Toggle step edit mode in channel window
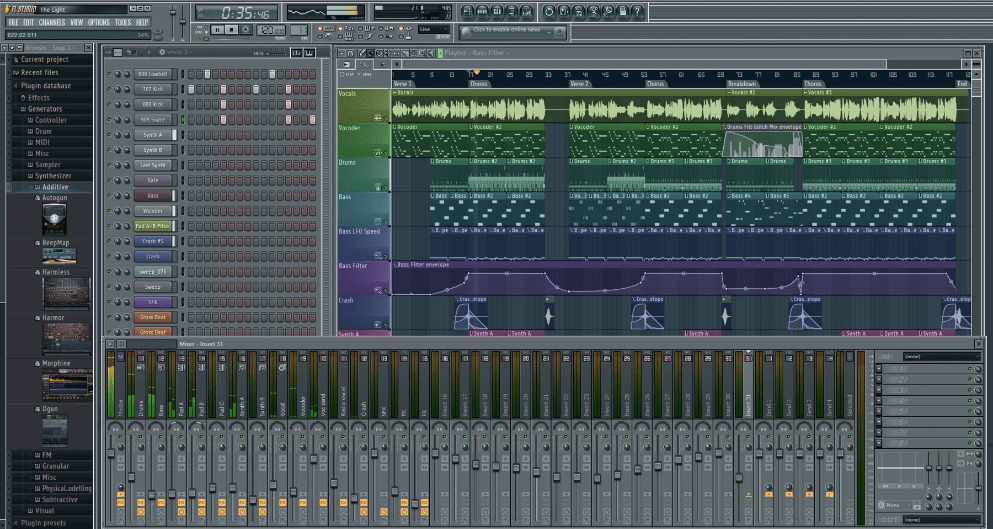 (x=296, y=53)
